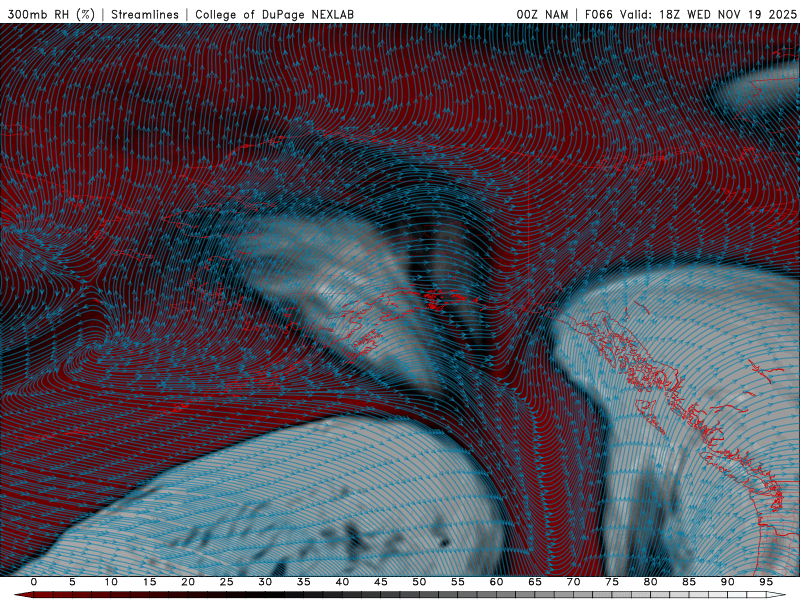Click the colorbar label "60"
The width and height of the screenshot is (800, 600).
click(496, 582)
